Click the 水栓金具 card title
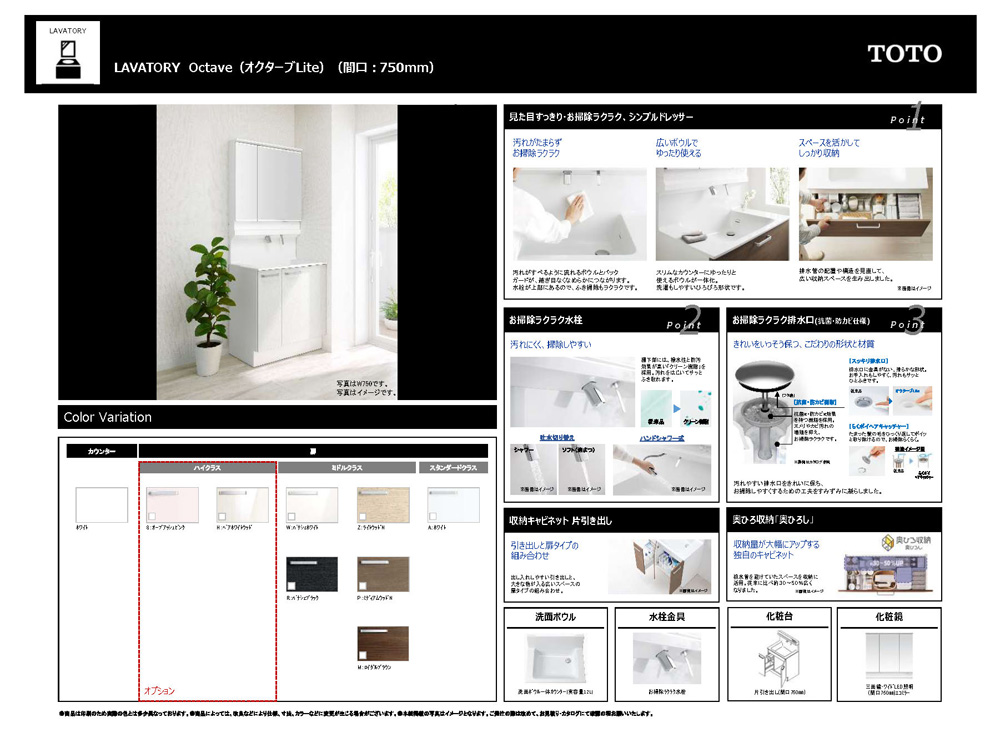Screen dimensions: 1000x743 point(666,617)
